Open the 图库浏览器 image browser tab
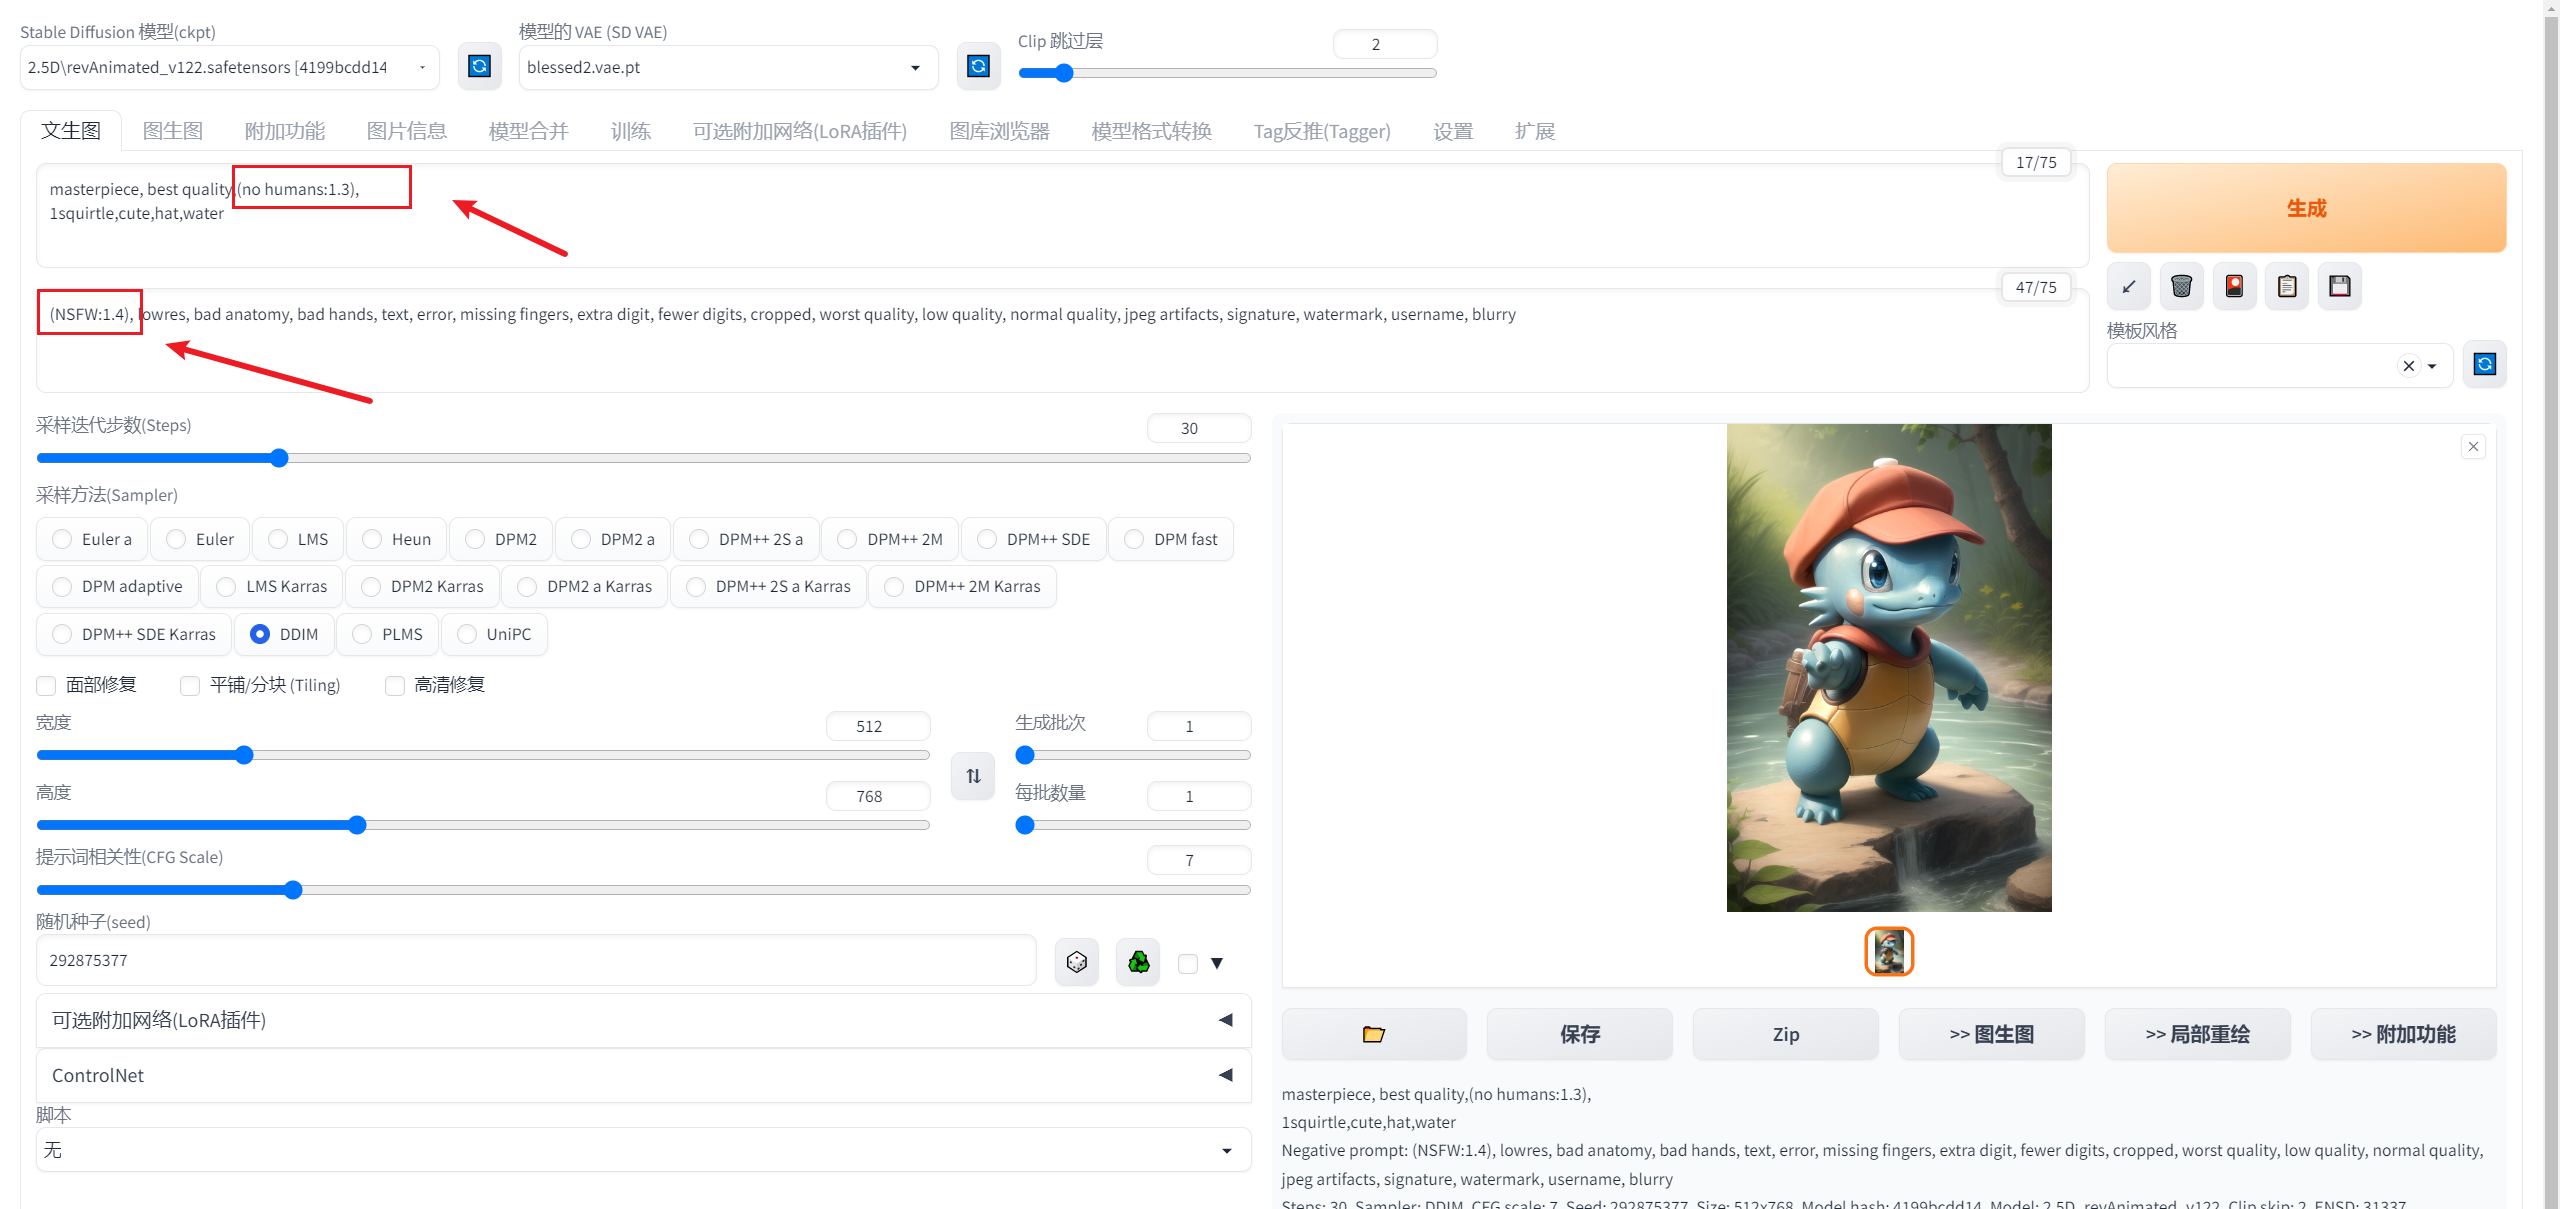 pyautogui.click(x=999, y=131)
